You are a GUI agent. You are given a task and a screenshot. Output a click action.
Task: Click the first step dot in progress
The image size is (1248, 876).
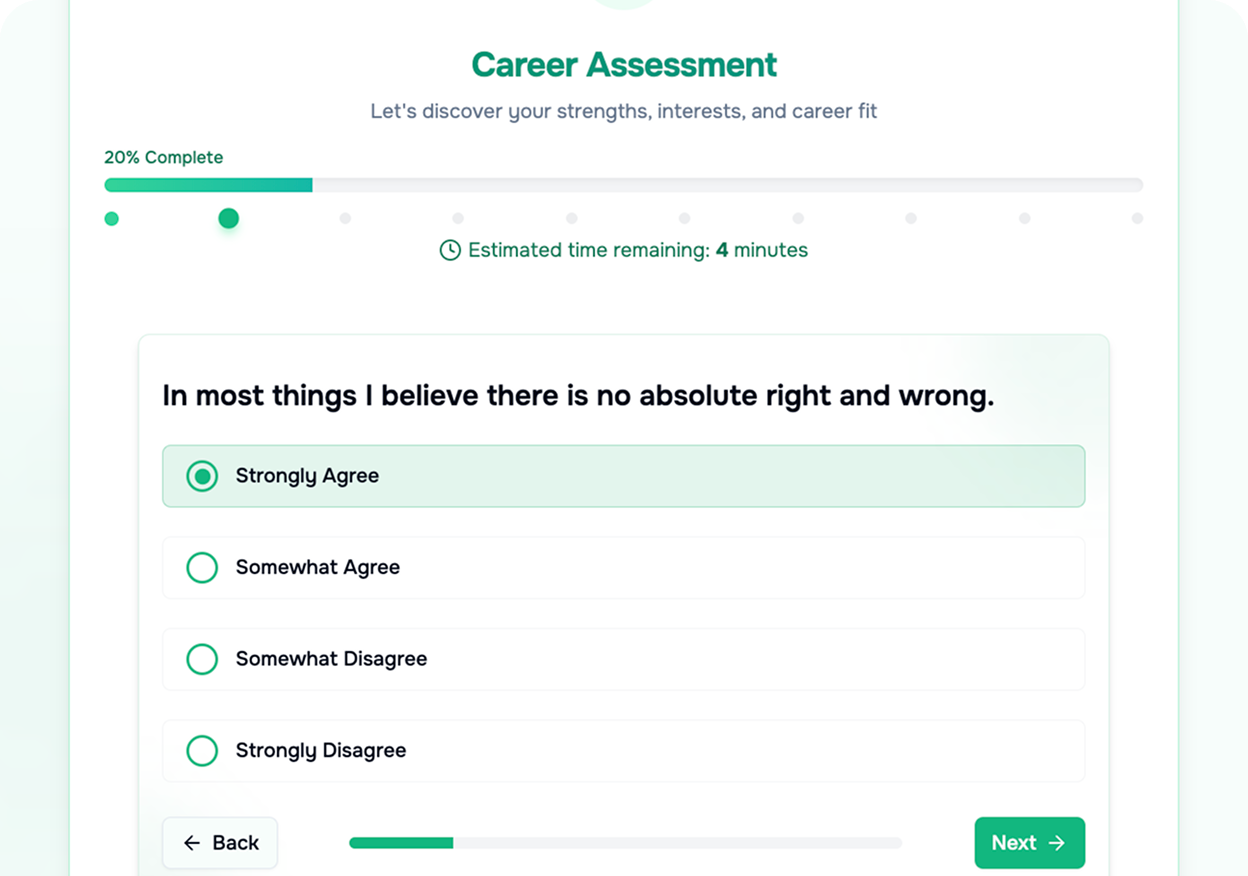click(x=112, y=218)
